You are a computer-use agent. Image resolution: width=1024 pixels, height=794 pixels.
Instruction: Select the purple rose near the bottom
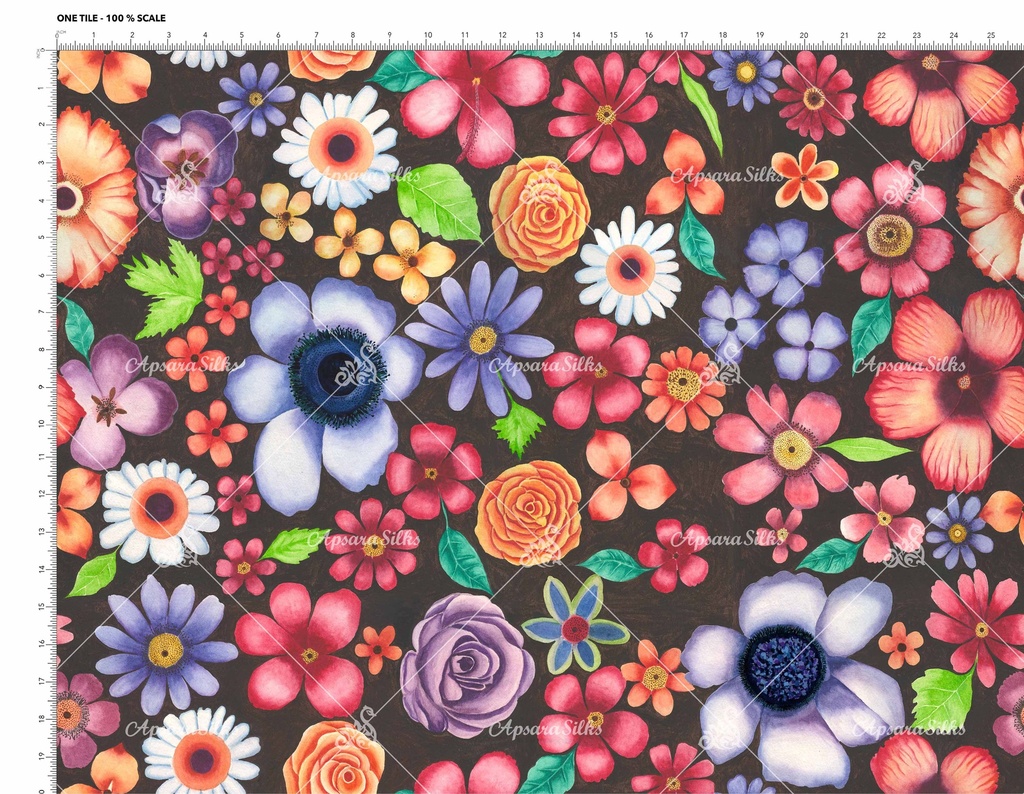467,663
